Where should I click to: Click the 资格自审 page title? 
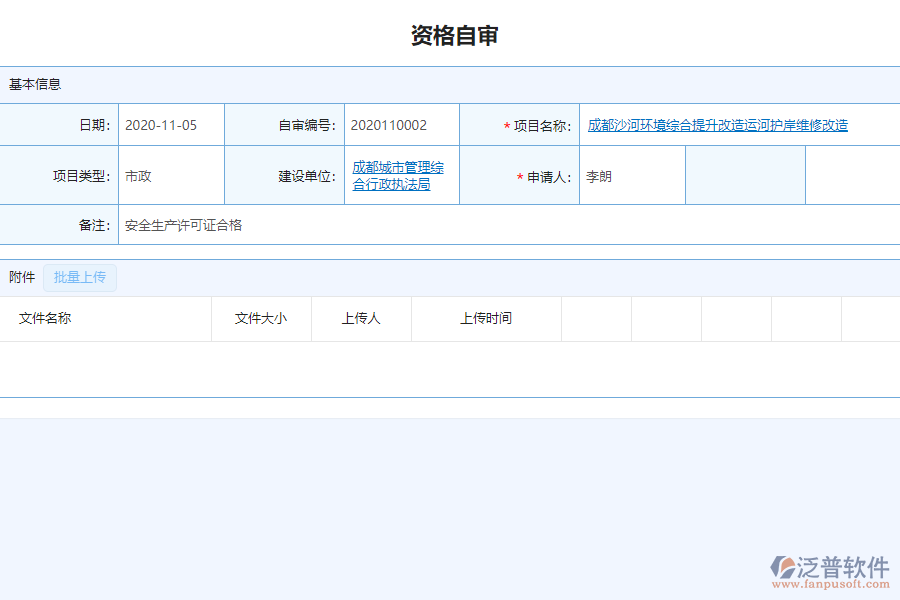pos(450,33)
